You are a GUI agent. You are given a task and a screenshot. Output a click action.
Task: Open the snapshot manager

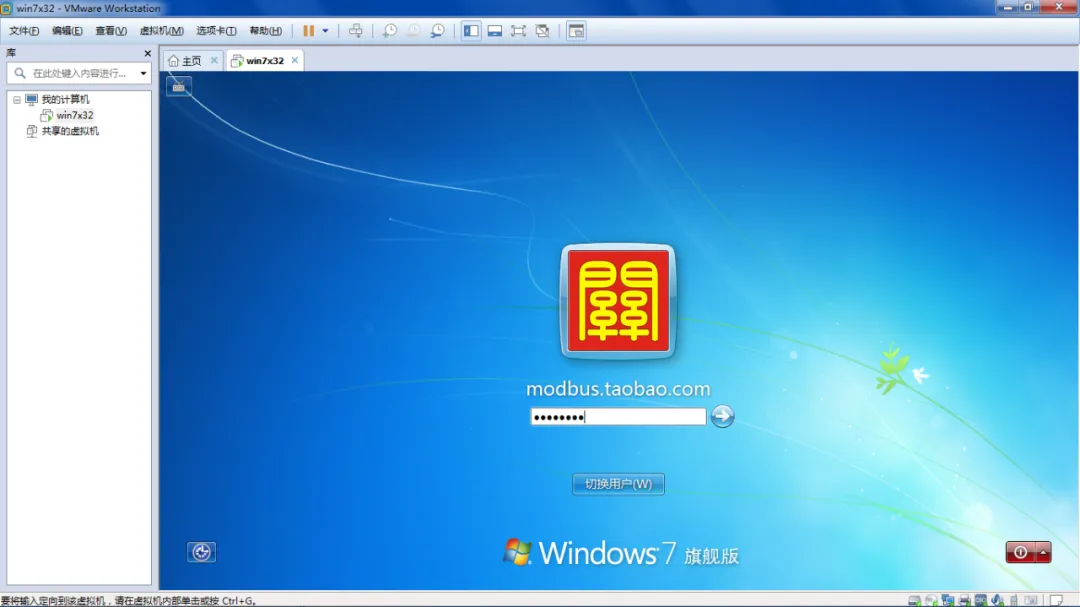(x=437, y=30)
